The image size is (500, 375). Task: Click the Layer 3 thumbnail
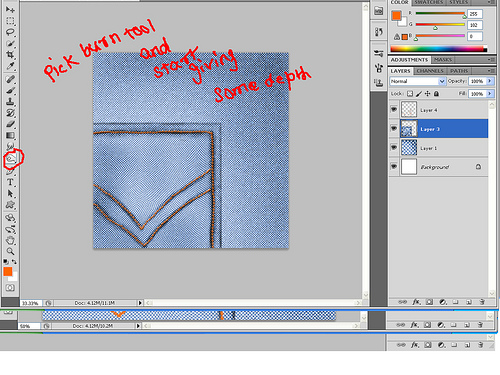click(x=409, y=129)
